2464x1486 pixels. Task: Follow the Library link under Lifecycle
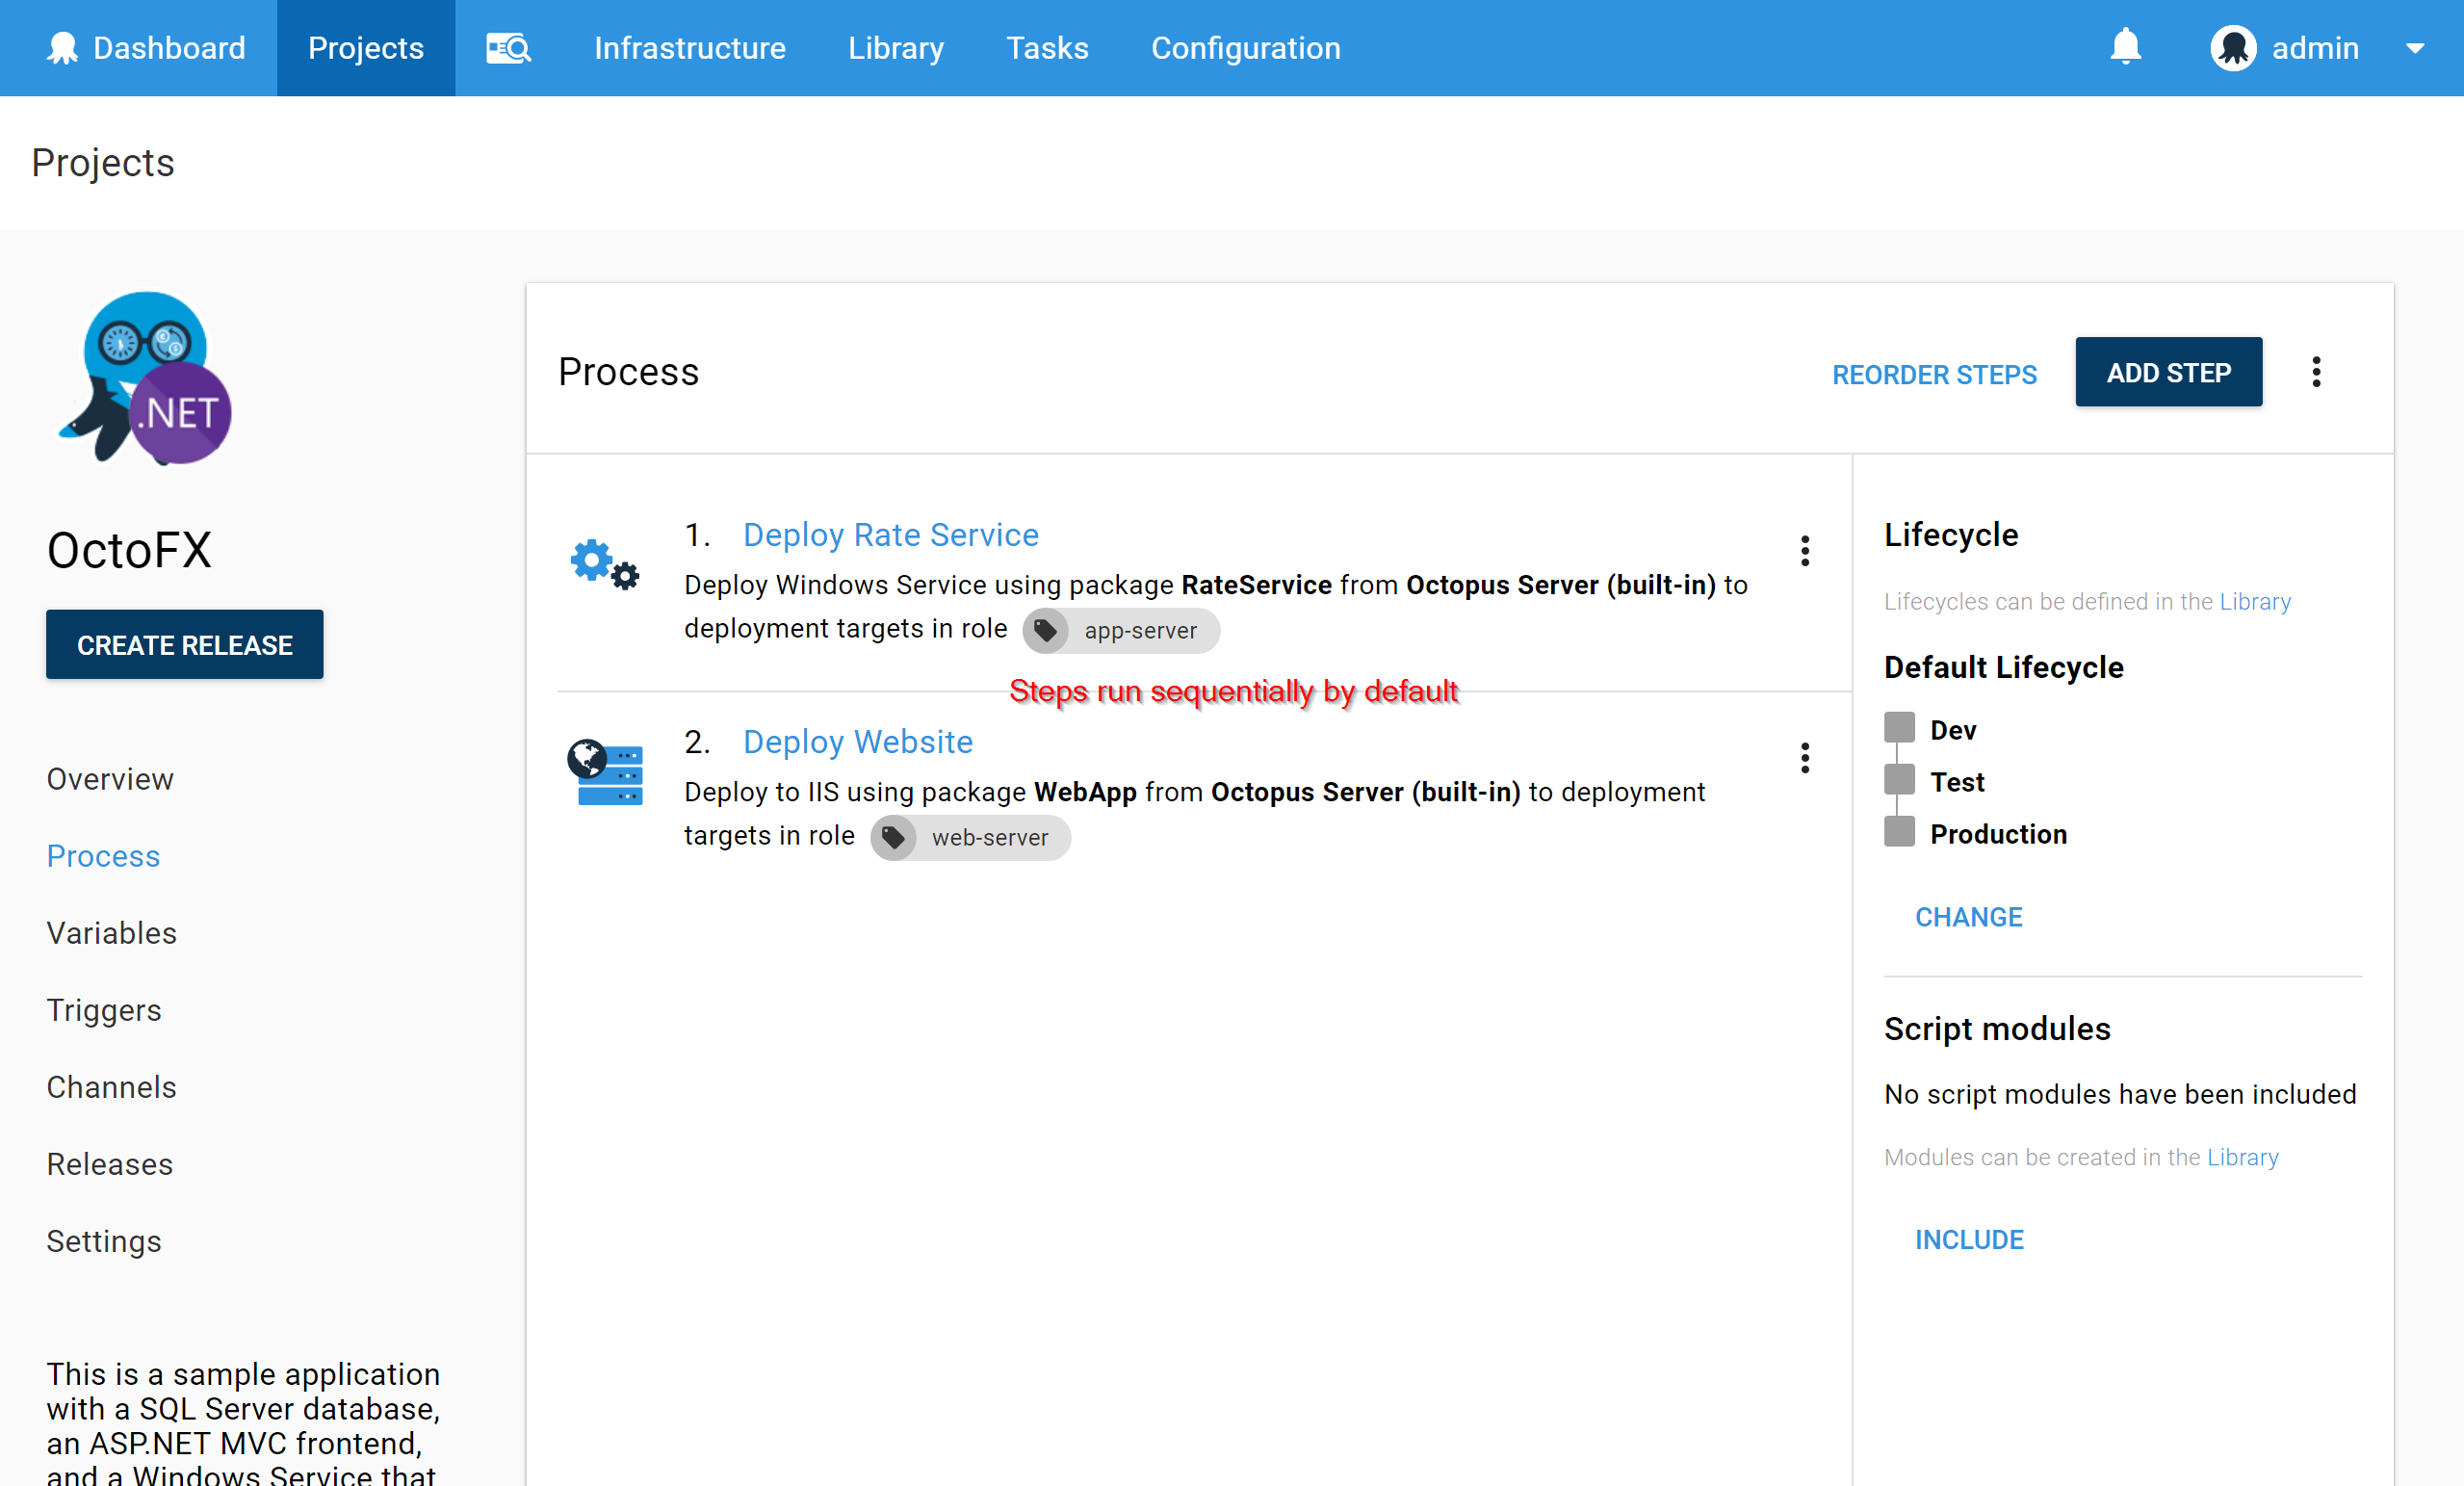click(x=2255, y=601)
